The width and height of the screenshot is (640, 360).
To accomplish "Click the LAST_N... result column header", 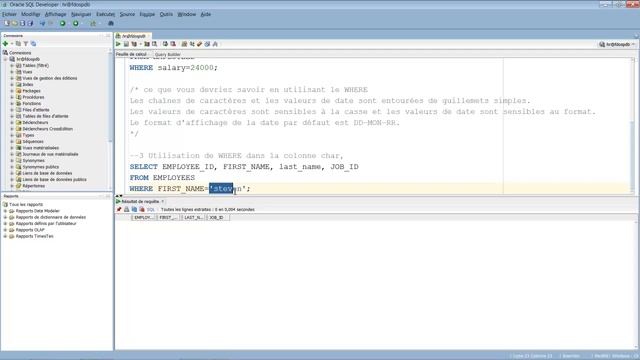I will [193, 218].
